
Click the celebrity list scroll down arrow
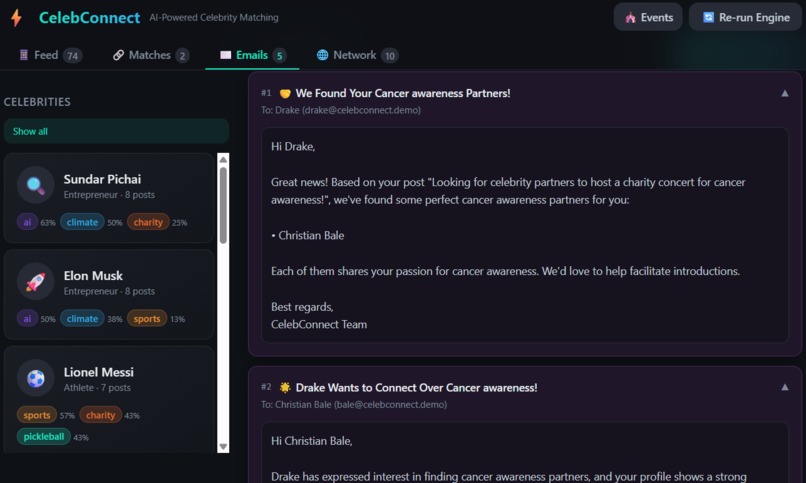point(223,447)
